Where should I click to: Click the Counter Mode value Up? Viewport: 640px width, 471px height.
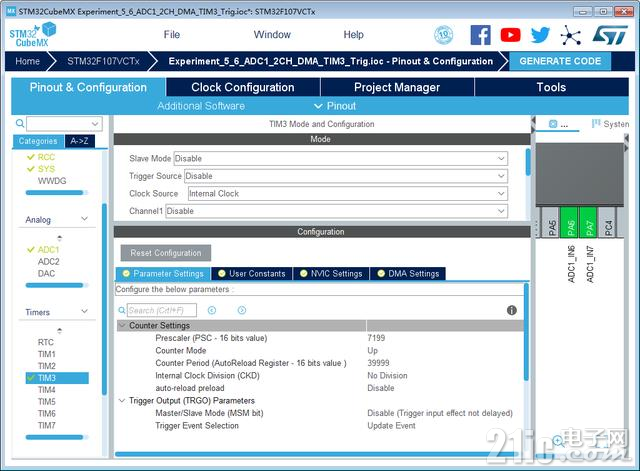click(x=373, y=351)
